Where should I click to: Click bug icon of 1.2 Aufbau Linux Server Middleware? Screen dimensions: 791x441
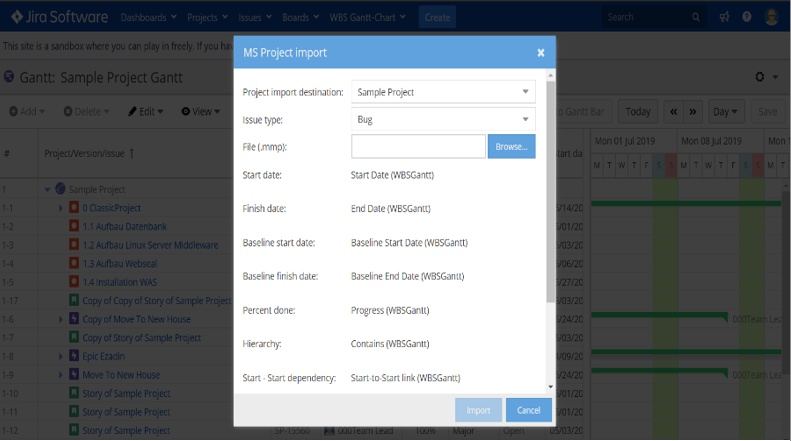coord(74,245)
